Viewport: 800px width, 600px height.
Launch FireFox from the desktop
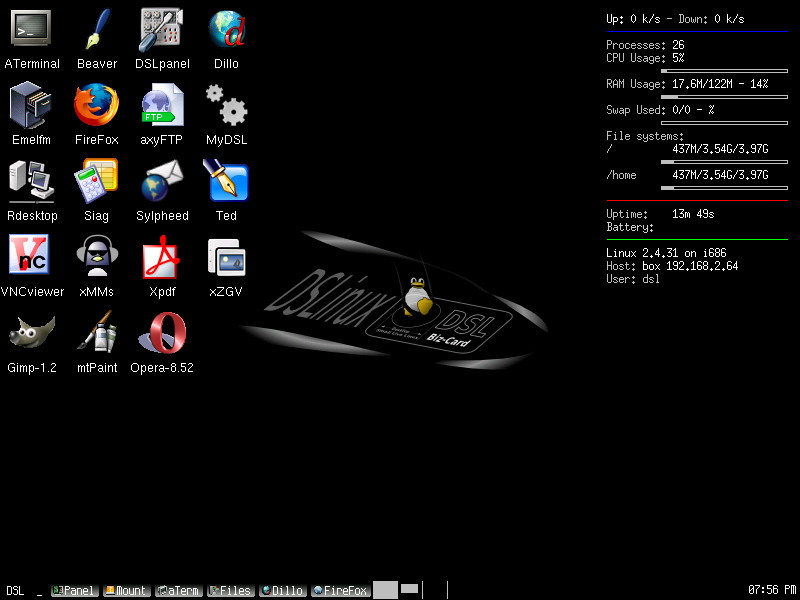tap(96, 105)
